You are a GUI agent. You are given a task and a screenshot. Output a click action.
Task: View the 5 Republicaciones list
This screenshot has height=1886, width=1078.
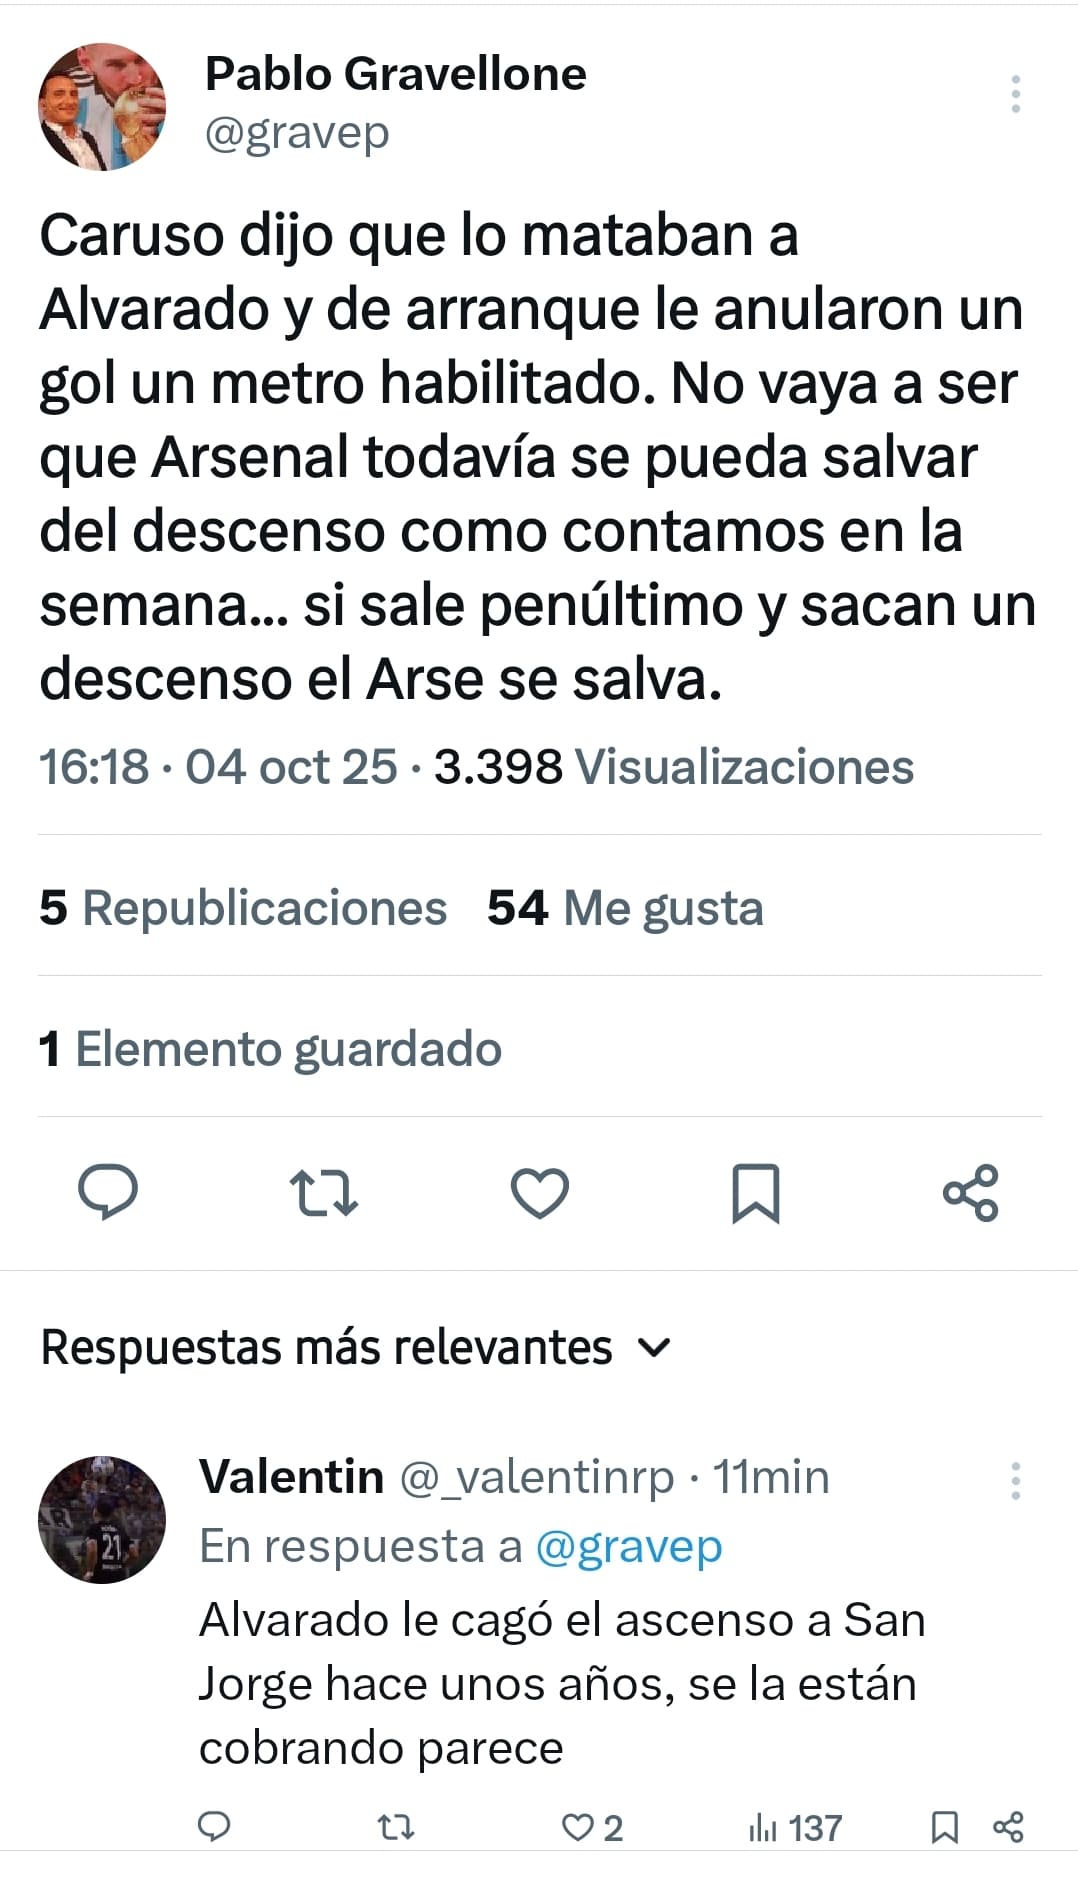[243, 908]
